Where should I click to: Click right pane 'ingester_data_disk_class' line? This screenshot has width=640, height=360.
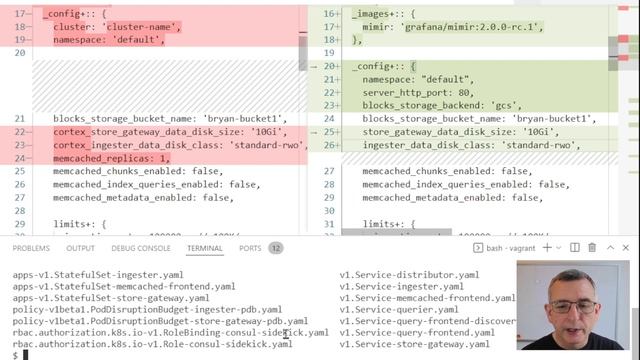(x=471, y=145)
